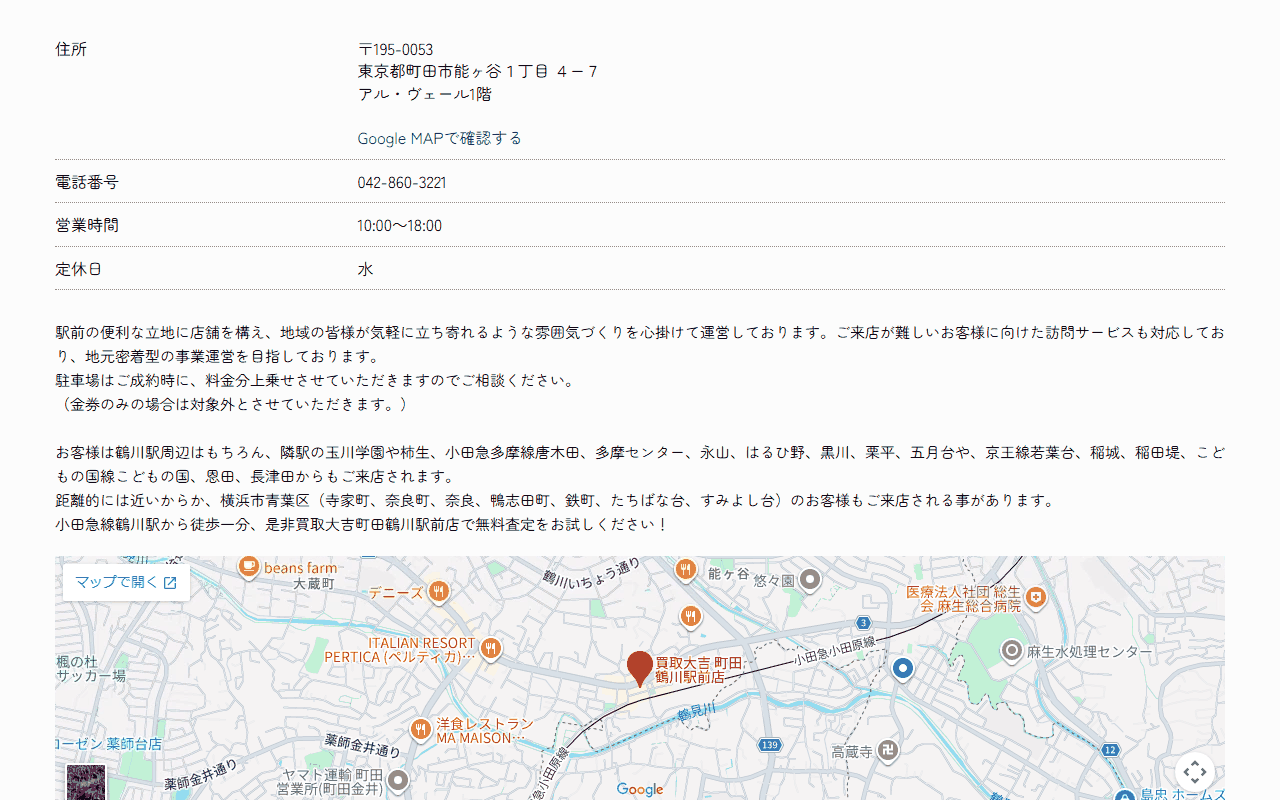Click the 大蔵町 area label
The width and height of the screenshot is (1280, 800).
315,583
